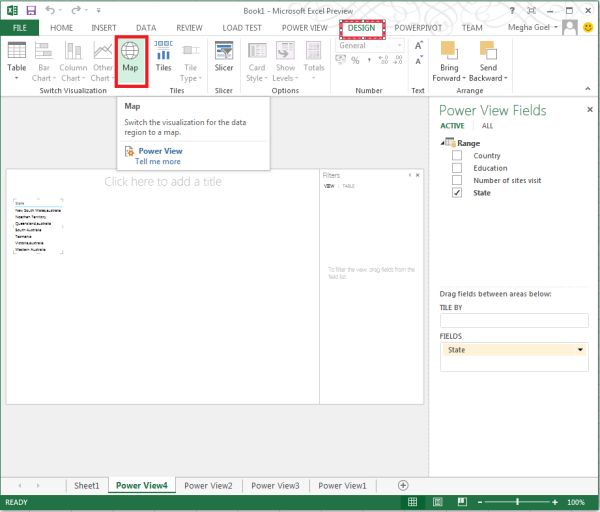Click the zoom slider handle
The width and height of the screenshot is (600, 512).
[517, 502]
